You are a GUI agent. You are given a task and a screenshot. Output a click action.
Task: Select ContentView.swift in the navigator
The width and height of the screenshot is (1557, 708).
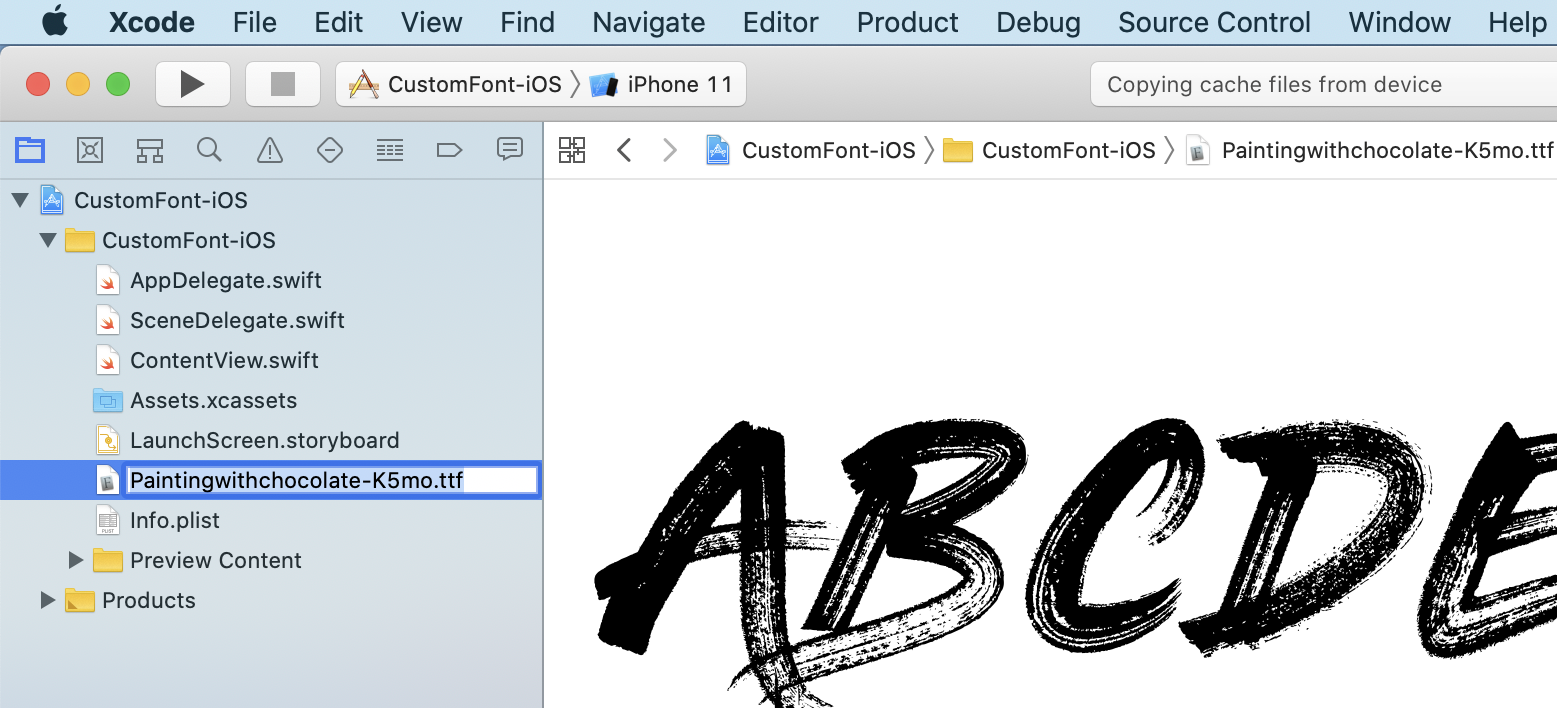[224, 360]
